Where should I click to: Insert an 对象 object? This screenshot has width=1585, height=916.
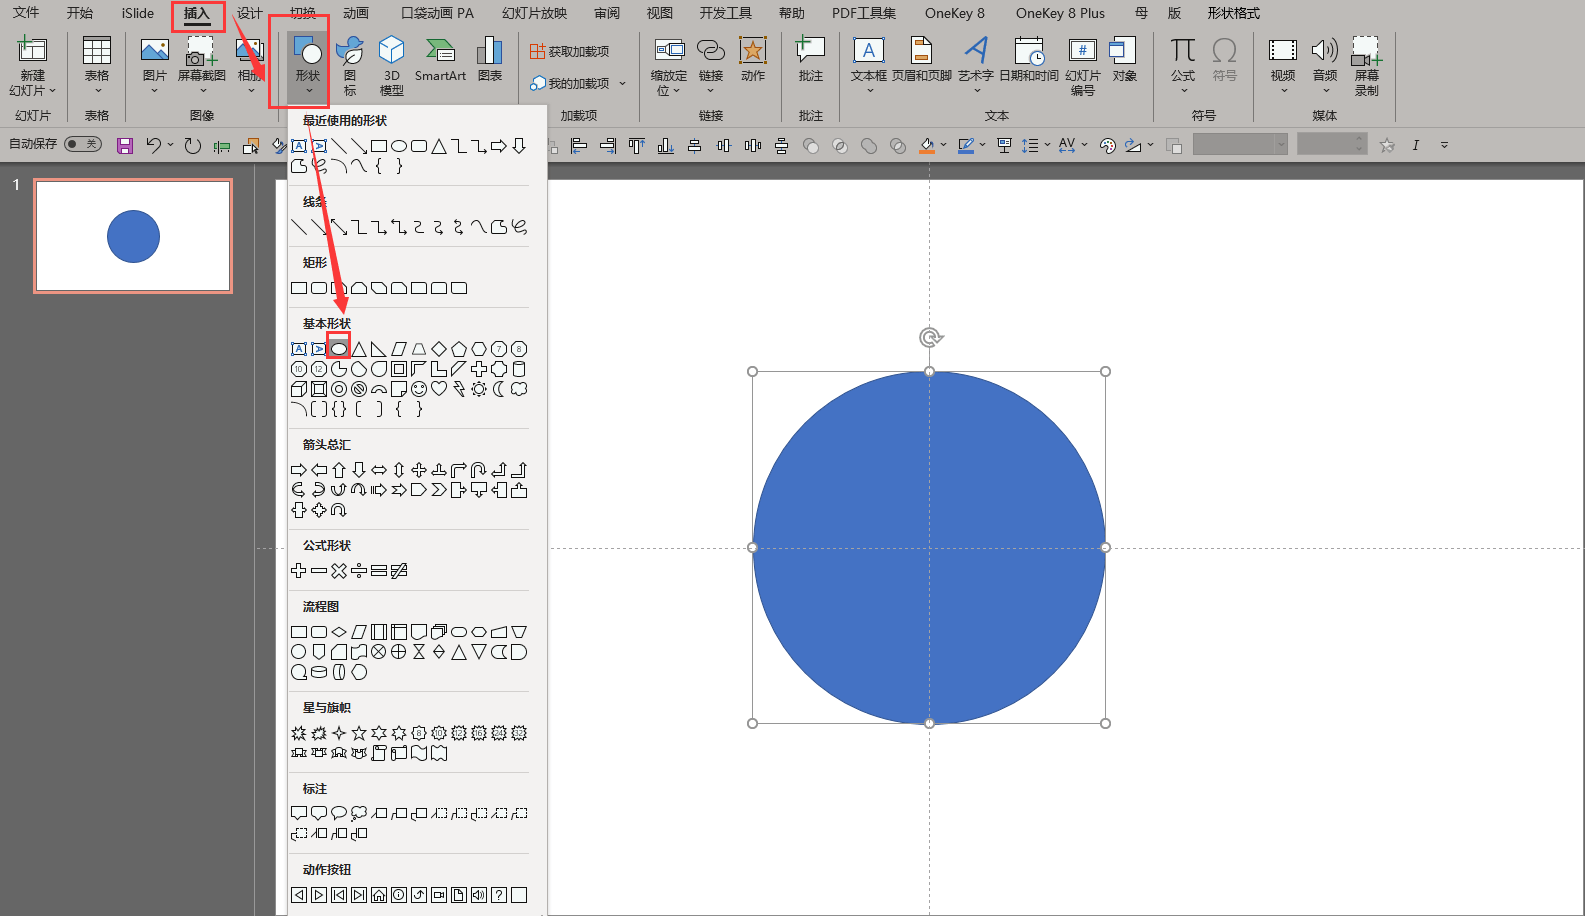tap(1125, 60)
